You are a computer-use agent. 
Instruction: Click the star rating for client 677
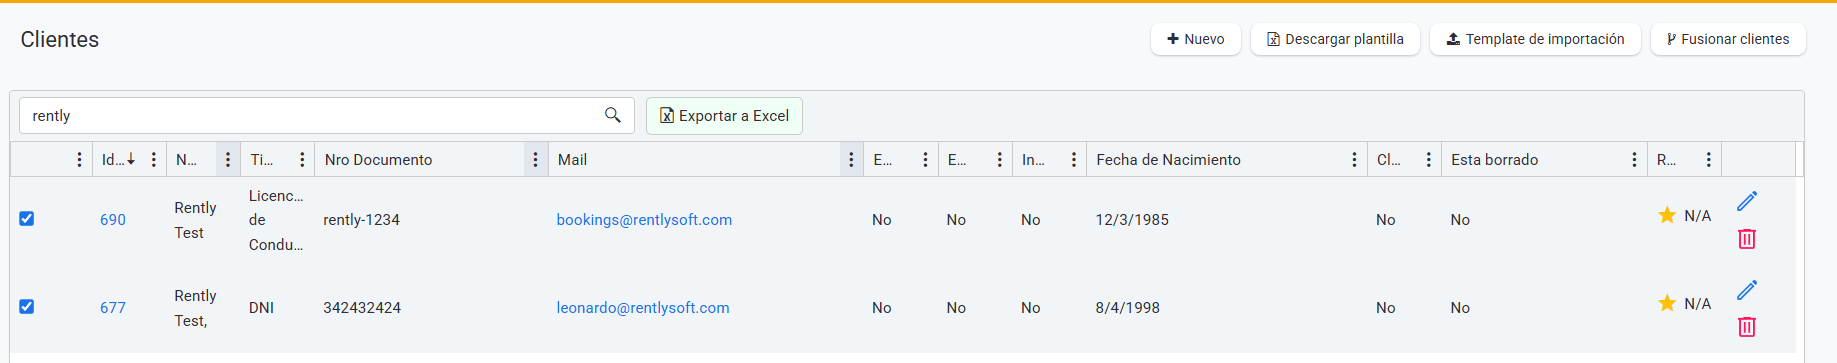[1667, 303]
